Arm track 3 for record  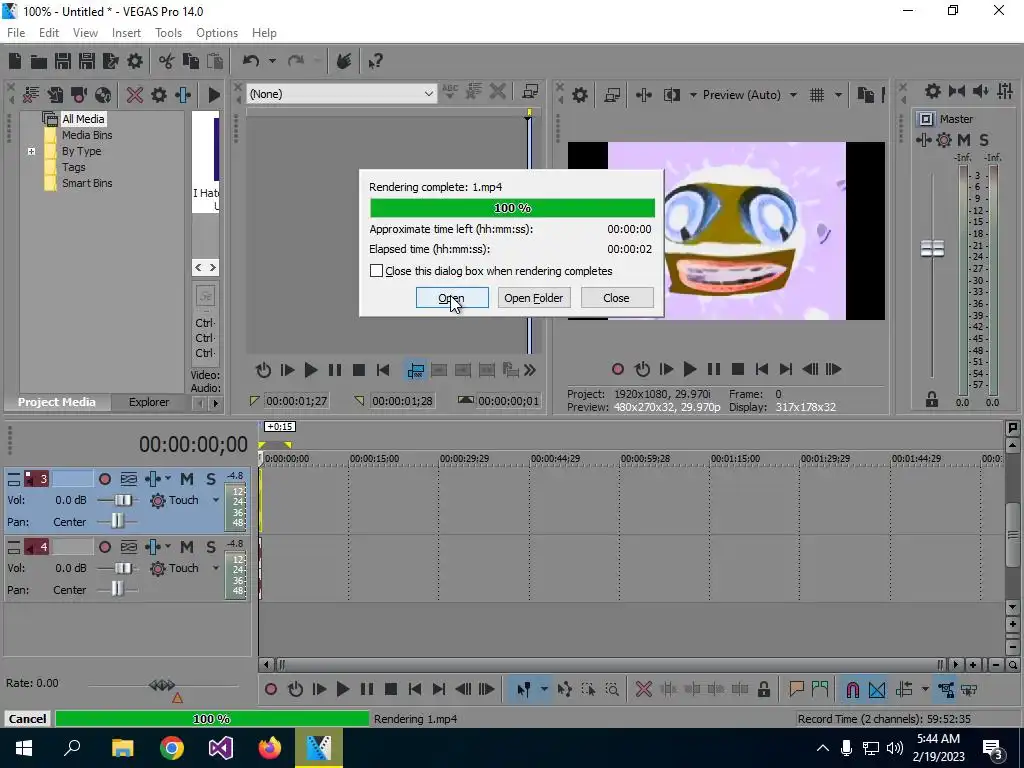[x=104, y=479]
